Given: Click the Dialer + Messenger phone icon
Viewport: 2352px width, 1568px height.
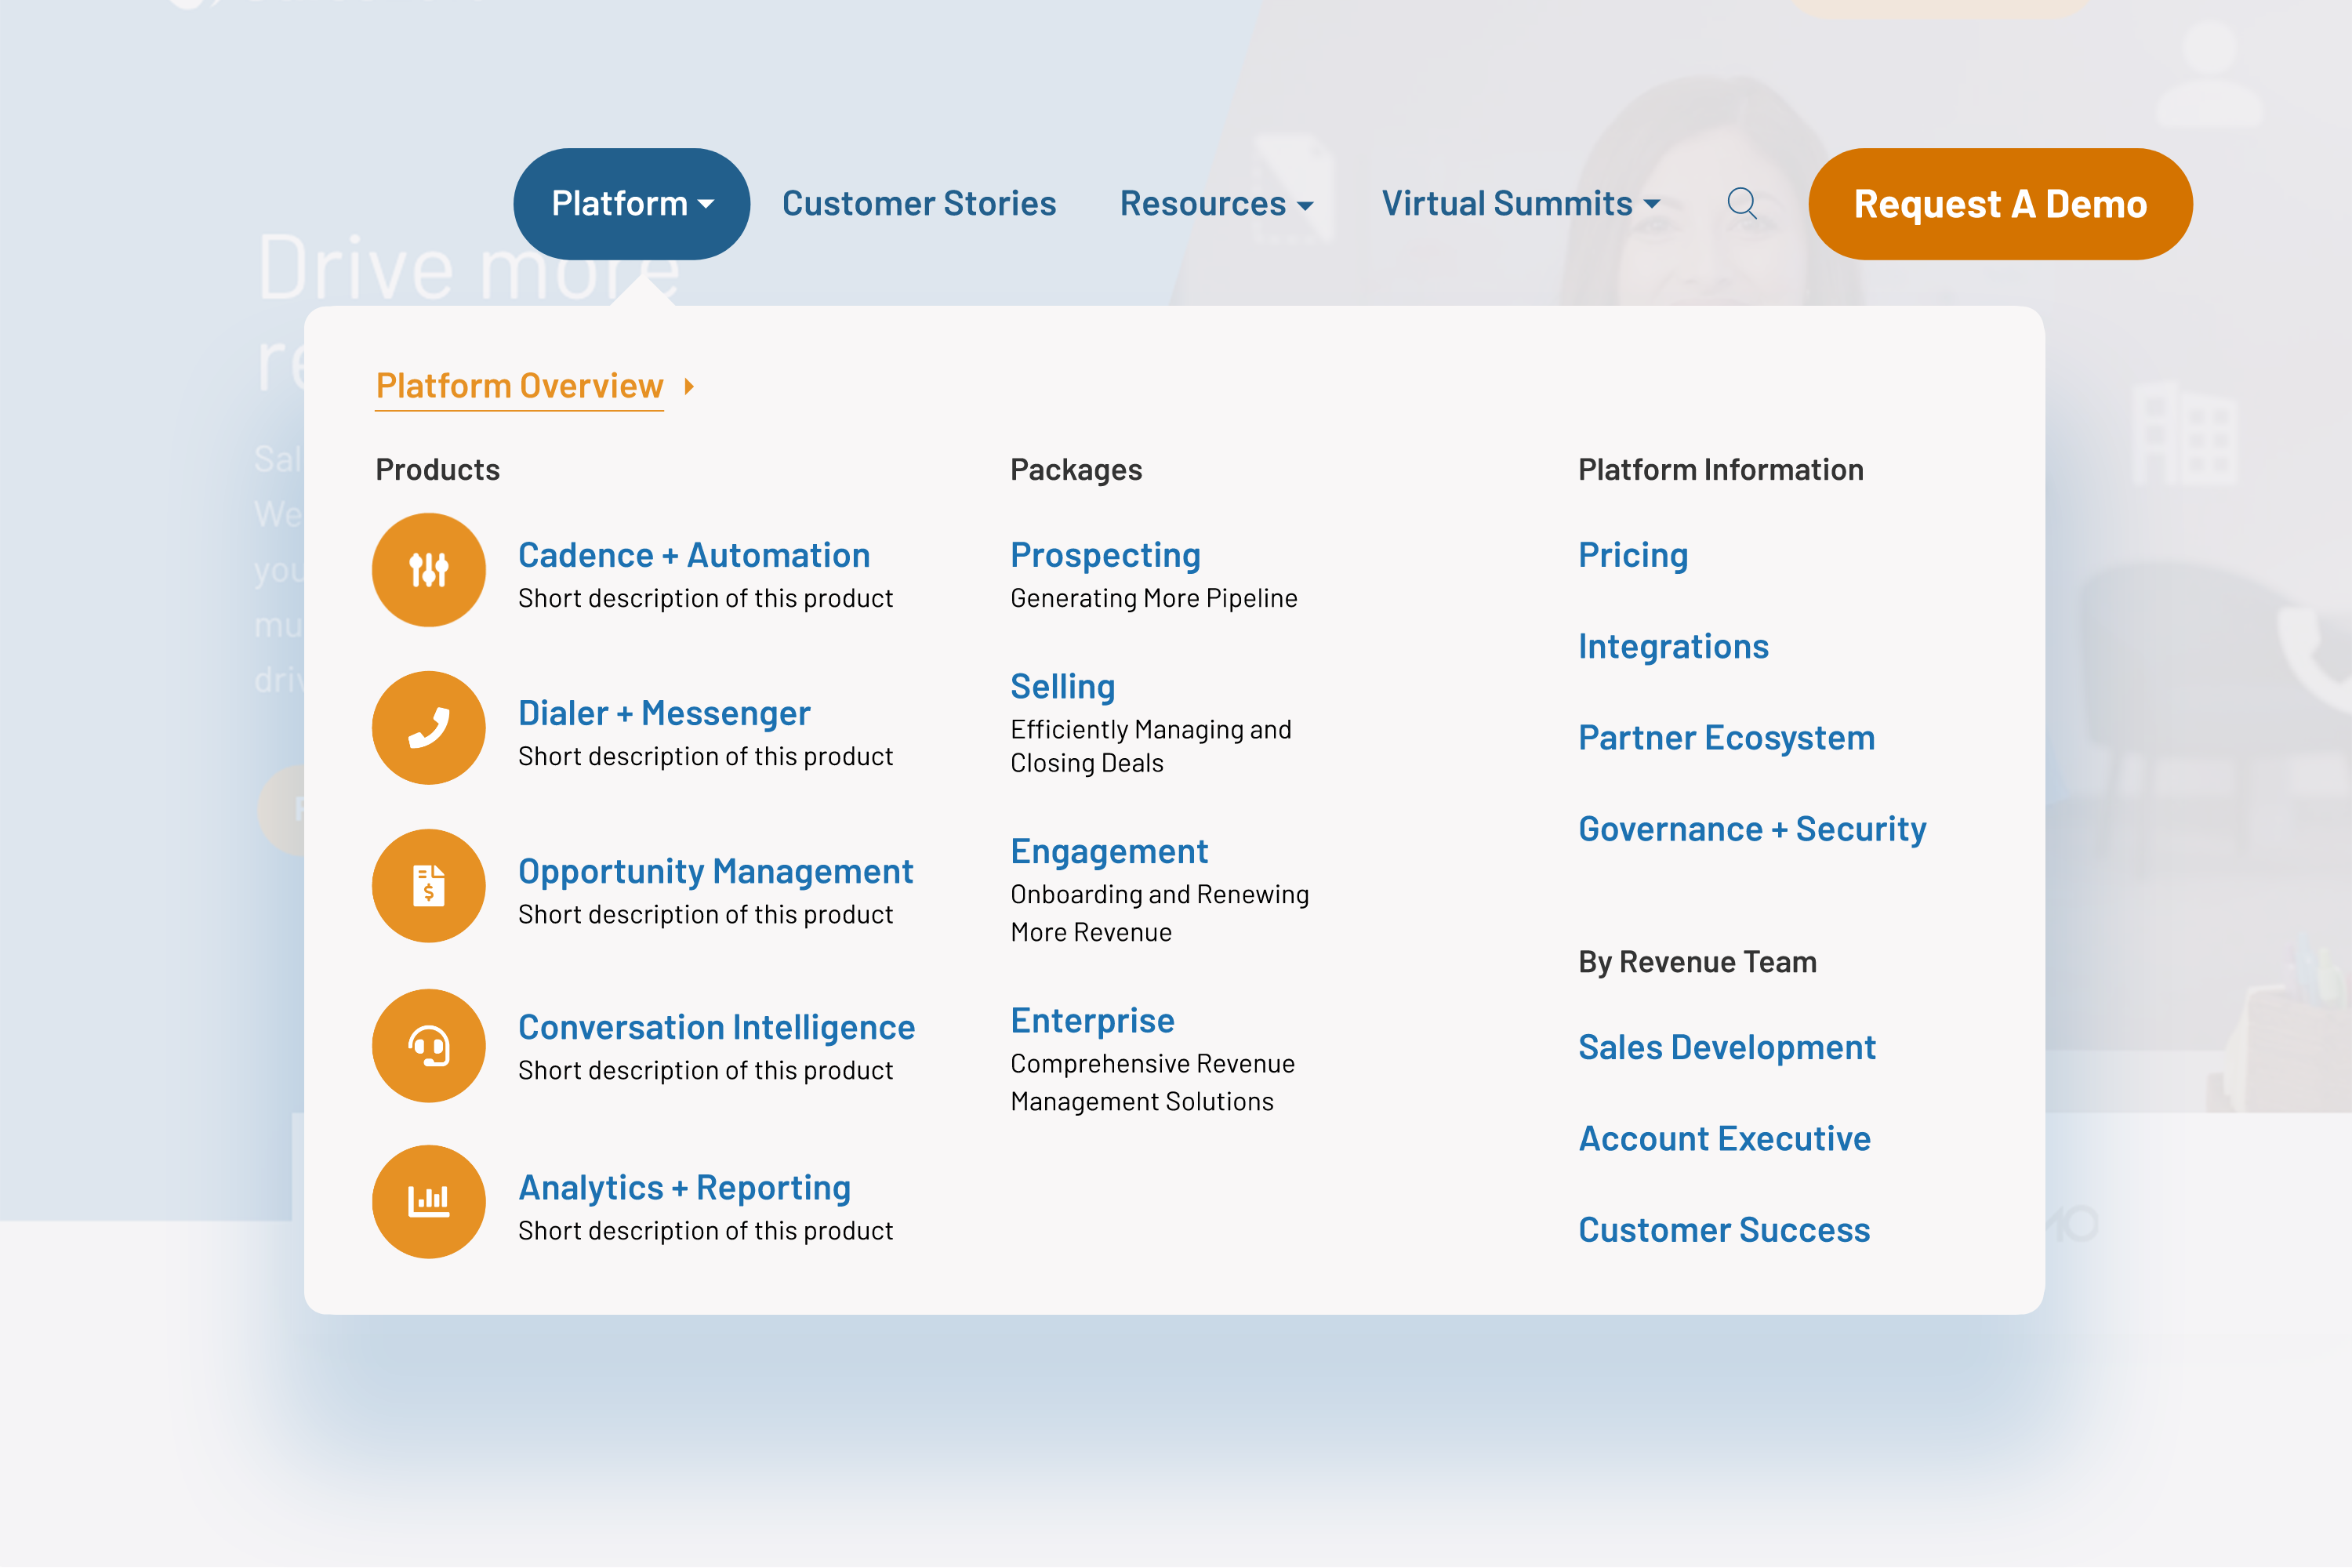Looking at the screenshot, I should [429, 728].
